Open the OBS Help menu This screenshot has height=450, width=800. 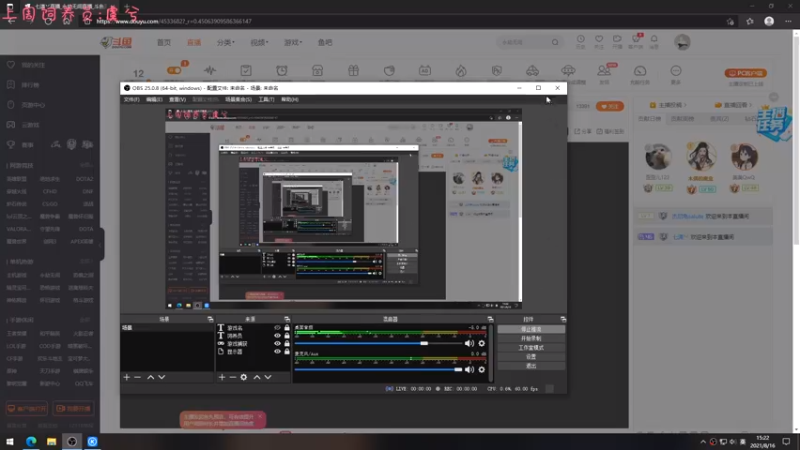point(290,99)
